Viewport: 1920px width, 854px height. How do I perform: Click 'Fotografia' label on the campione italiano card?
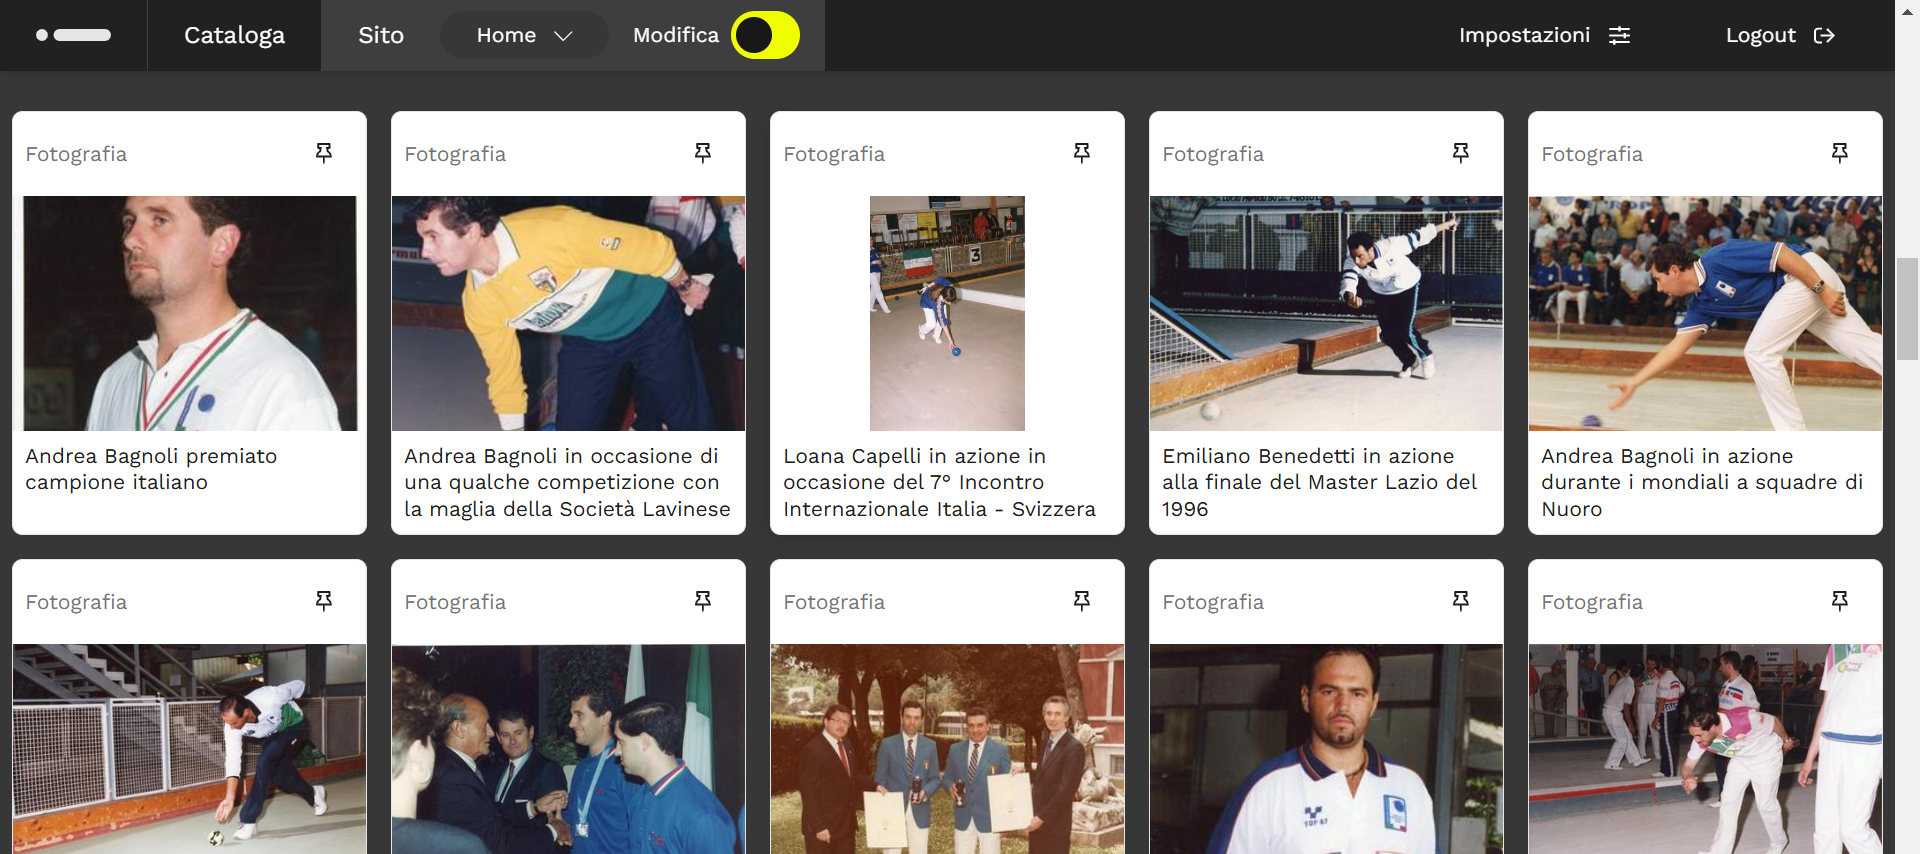pos(76,154)
